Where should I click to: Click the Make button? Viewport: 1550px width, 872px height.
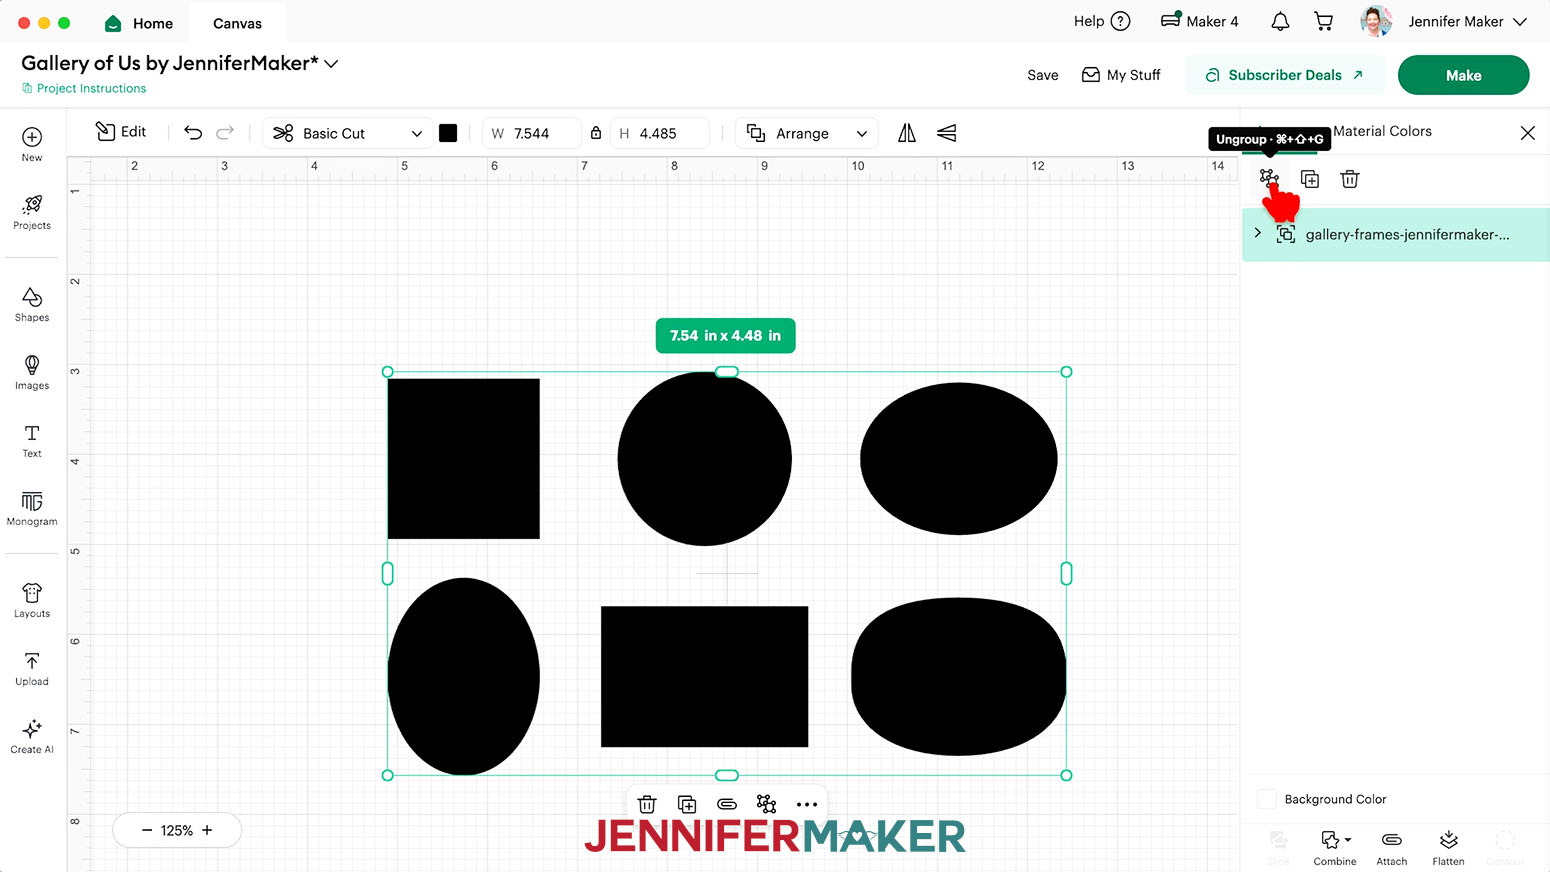pyautogui.click(x=1463, y=75)
